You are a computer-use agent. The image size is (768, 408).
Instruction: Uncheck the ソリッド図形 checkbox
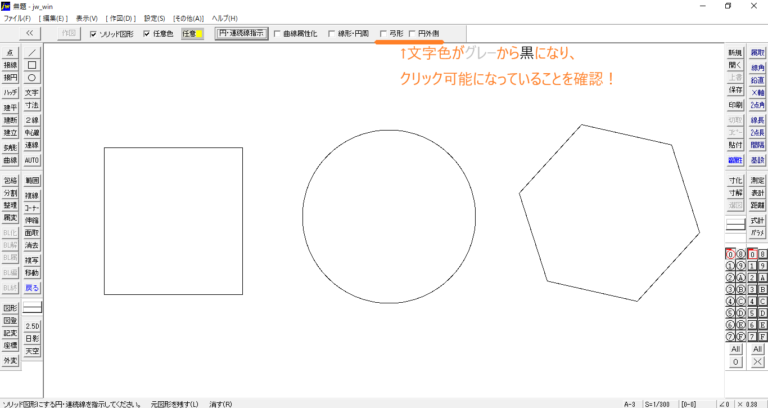94,33
